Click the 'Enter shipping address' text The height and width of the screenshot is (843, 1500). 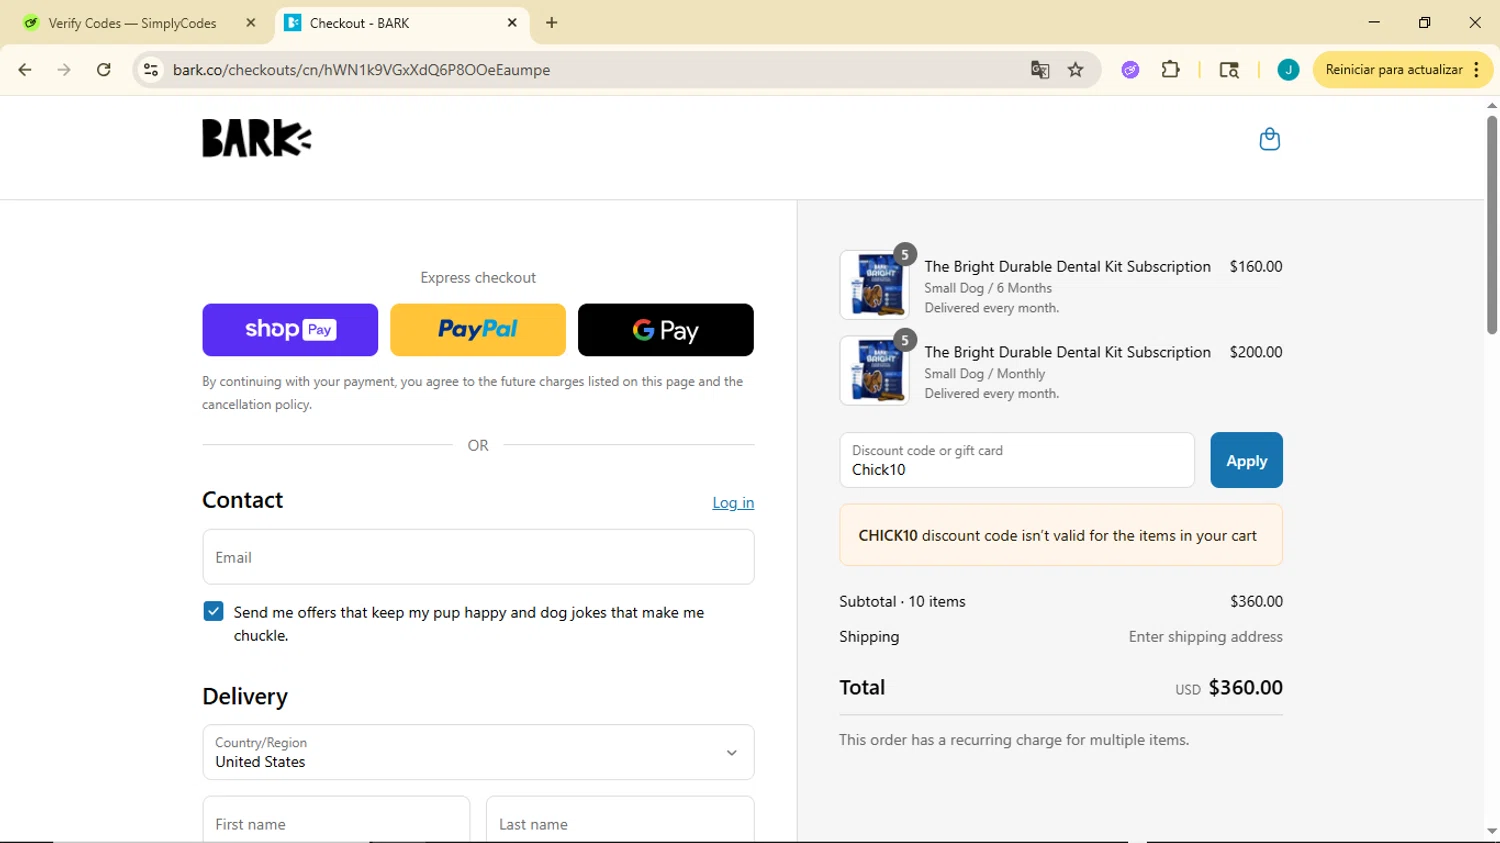click(x=1205, y=637)
